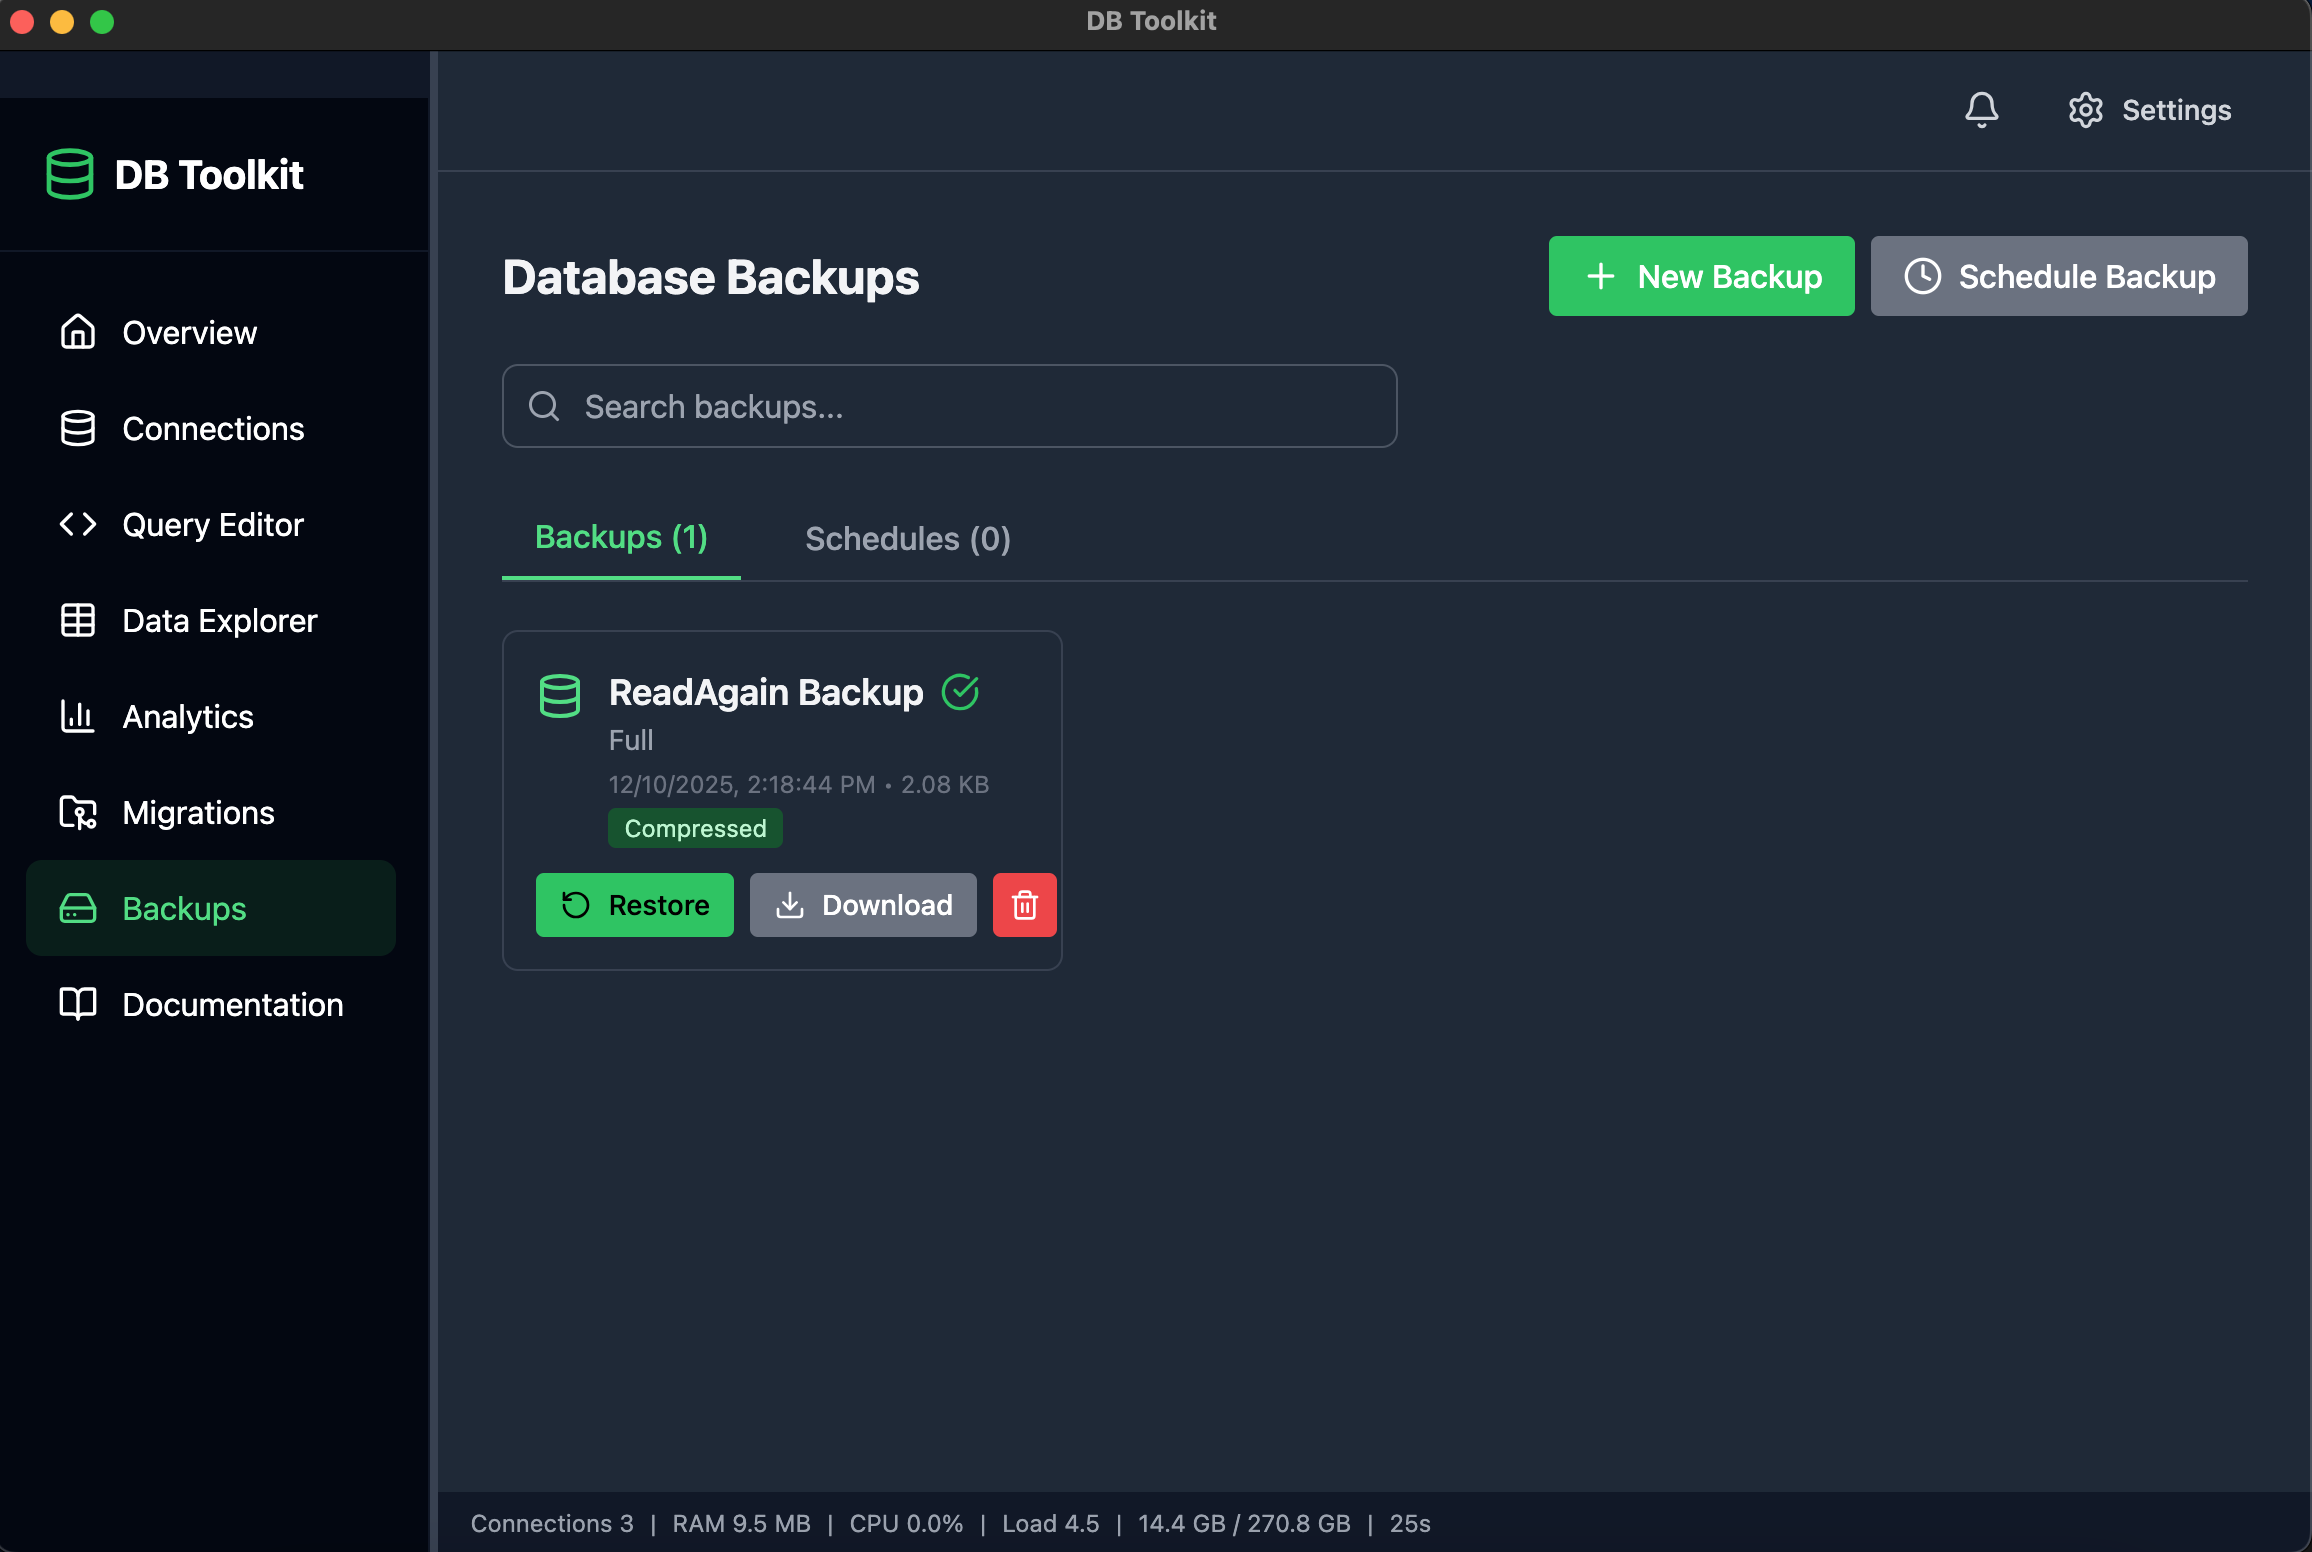Open the Schedules (0) tab
Screen dimensions: 2312x1552
tap(907, 538)
